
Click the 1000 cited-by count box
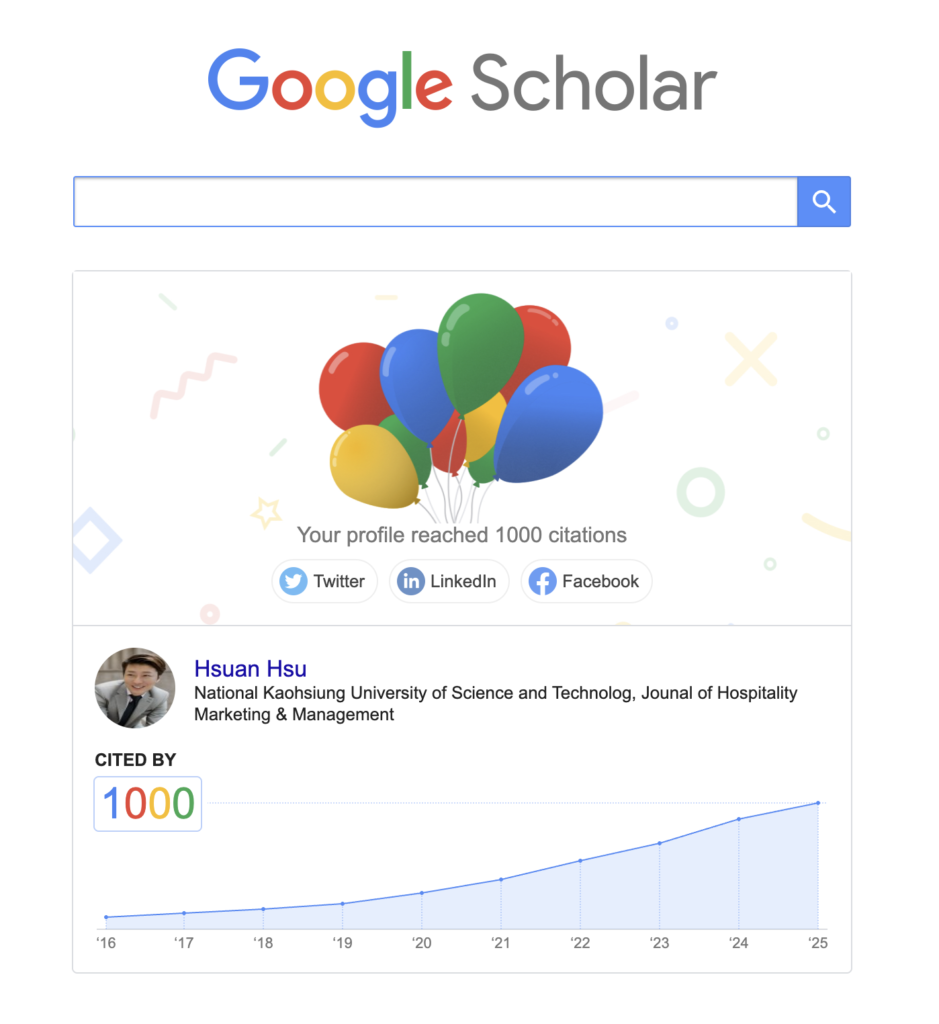148,803
